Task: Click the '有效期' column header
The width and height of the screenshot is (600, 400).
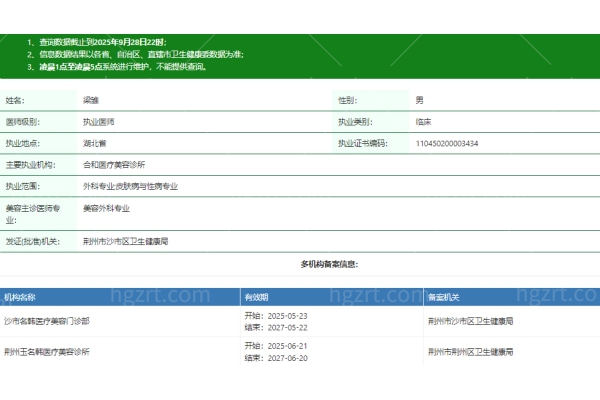Action: click(256, 297)
